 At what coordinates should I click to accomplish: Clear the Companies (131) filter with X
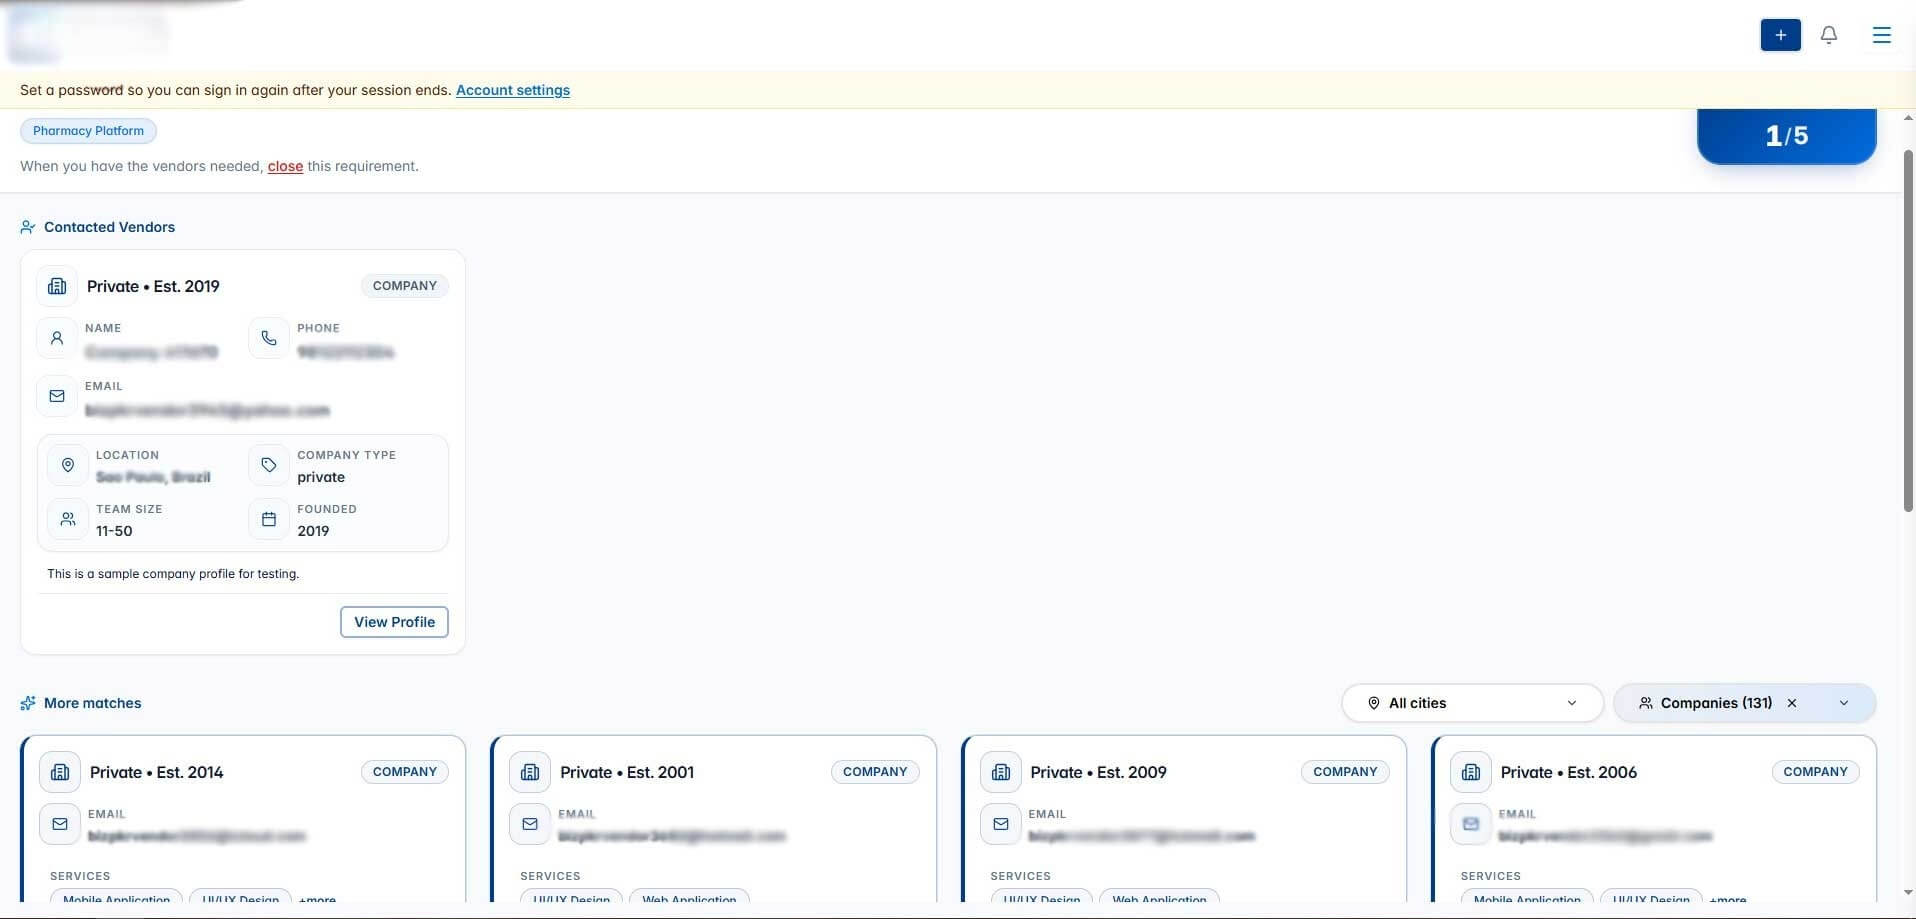pos(1792,703)
